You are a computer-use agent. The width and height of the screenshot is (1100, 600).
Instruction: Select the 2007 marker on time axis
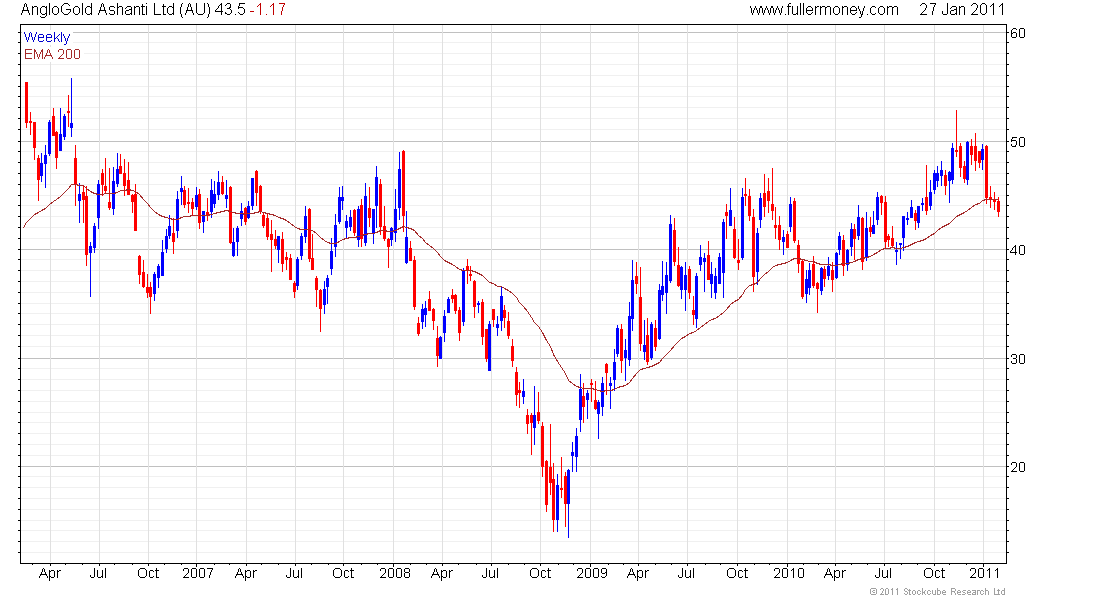click(198, 574)
